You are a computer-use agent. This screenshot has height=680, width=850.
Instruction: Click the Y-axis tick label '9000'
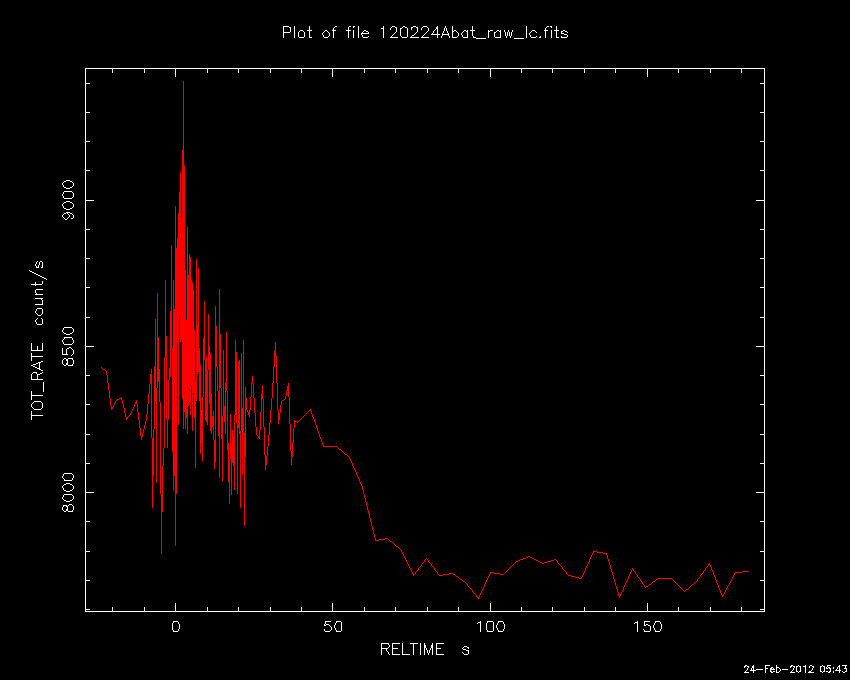coord(68,200)
